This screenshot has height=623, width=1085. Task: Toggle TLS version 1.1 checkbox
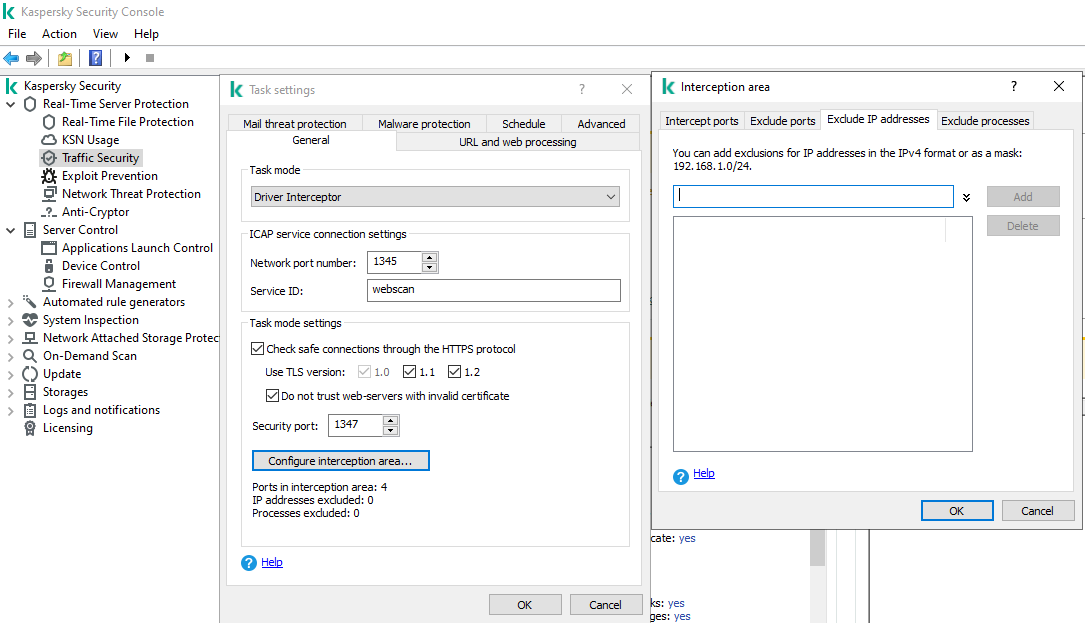point(409,372)
